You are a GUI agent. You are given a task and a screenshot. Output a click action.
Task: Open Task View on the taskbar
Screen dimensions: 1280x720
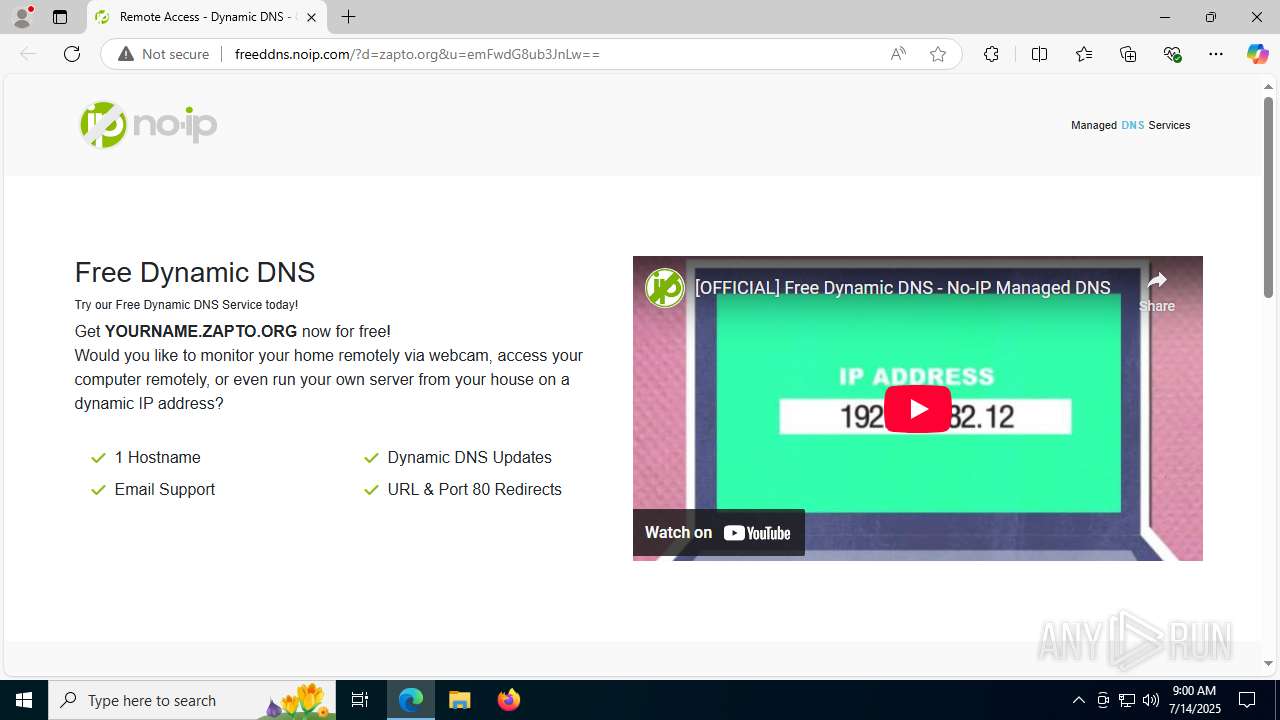pos(360,700)
